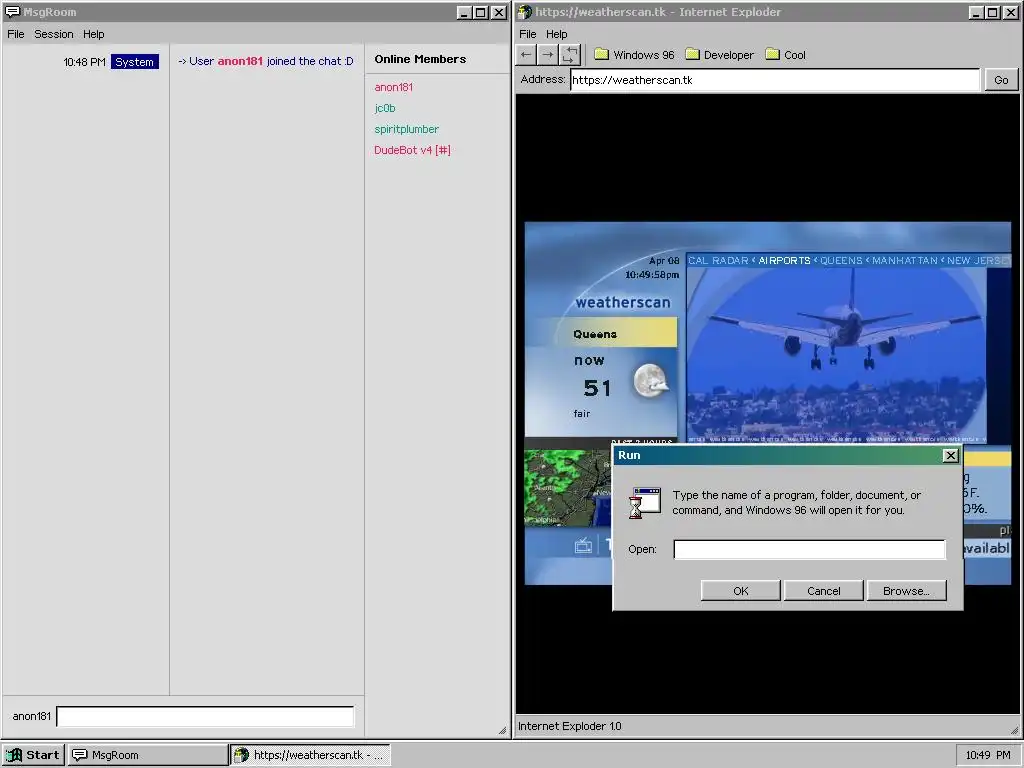
Task: Select QUEENS tab in weatherscan
Action: [x=841, y=260]
